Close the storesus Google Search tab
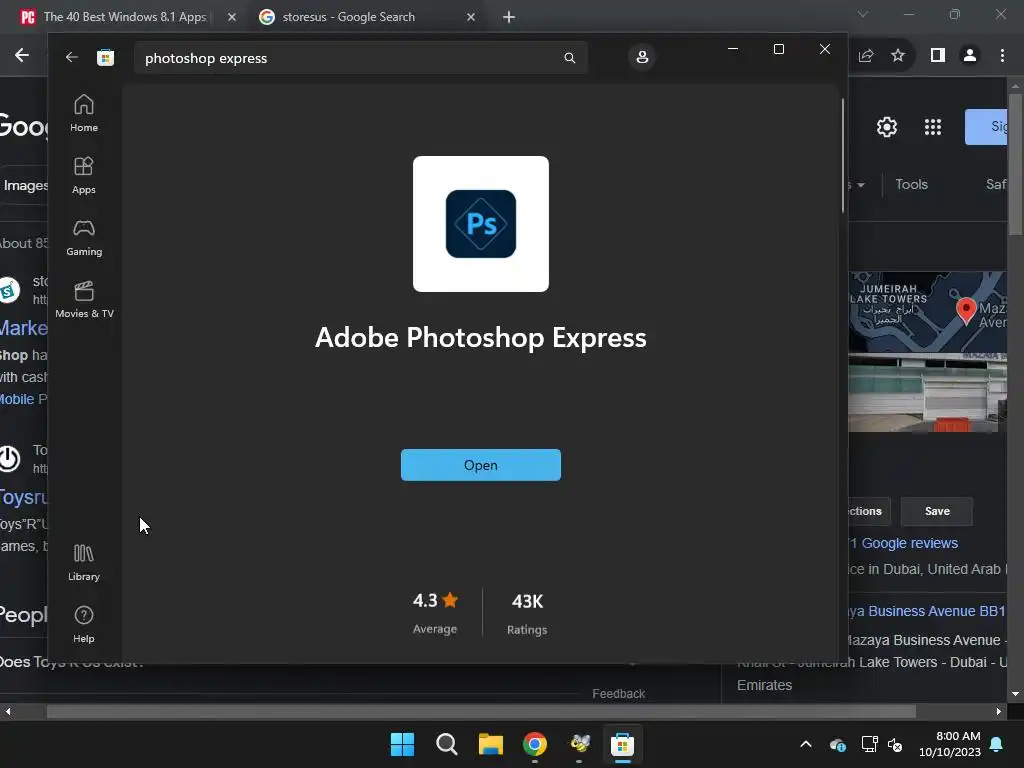The height and width of the screenshot is (768, 1024). pyautogui.click(x=471, y=18)
